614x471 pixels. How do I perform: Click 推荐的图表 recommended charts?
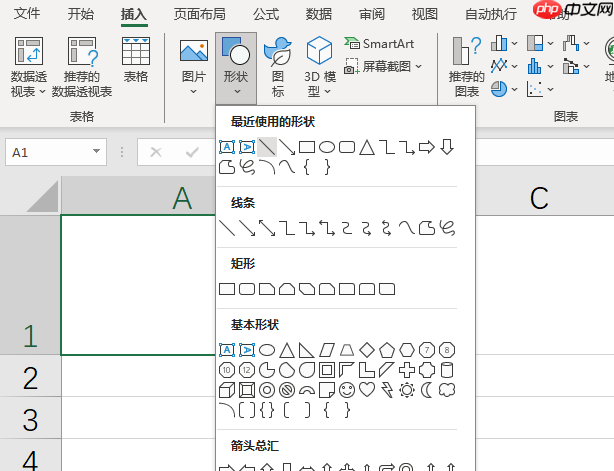(x=466, y=67)
